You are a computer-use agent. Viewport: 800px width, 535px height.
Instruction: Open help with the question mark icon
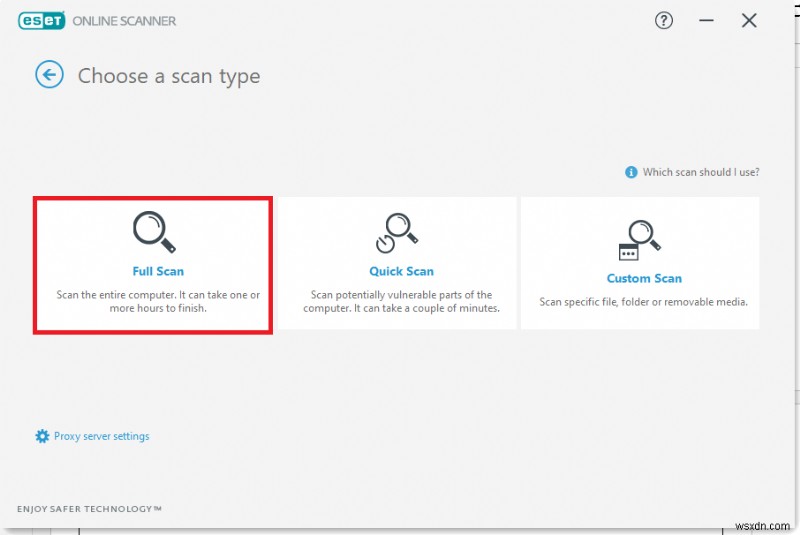click(x=663, y=20)
